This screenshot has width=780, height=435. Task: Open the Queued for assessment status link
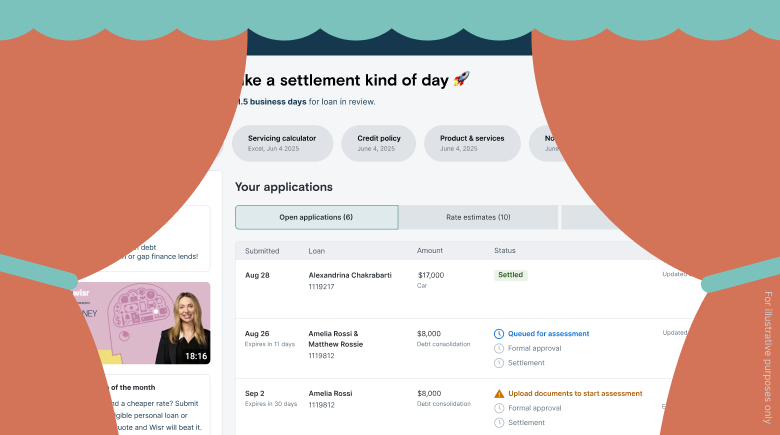pos(548,334)
